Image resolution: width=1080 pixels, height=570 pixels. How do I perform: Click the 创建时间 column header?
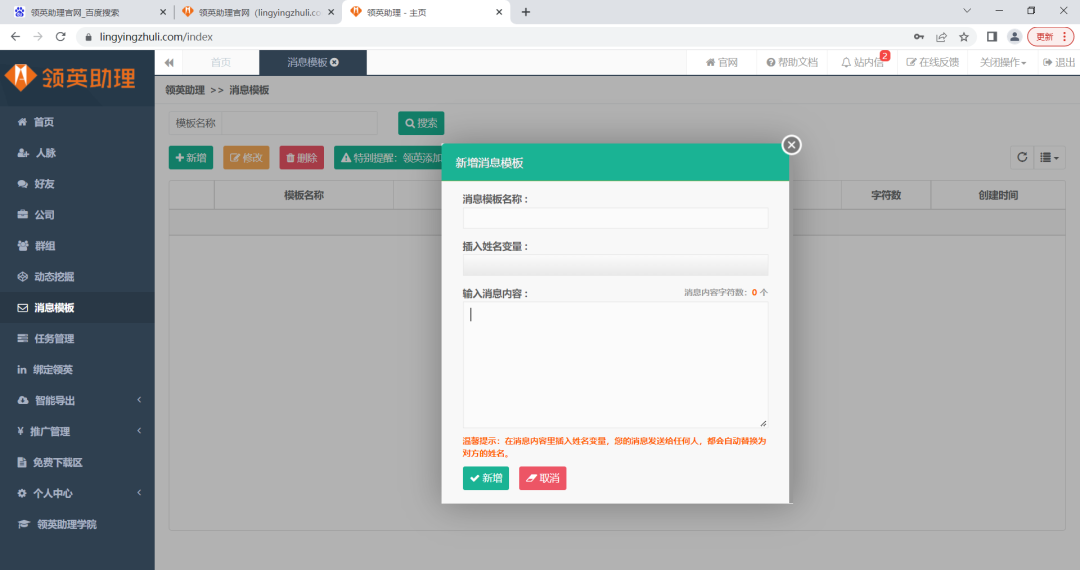click(x=998, y=196)
